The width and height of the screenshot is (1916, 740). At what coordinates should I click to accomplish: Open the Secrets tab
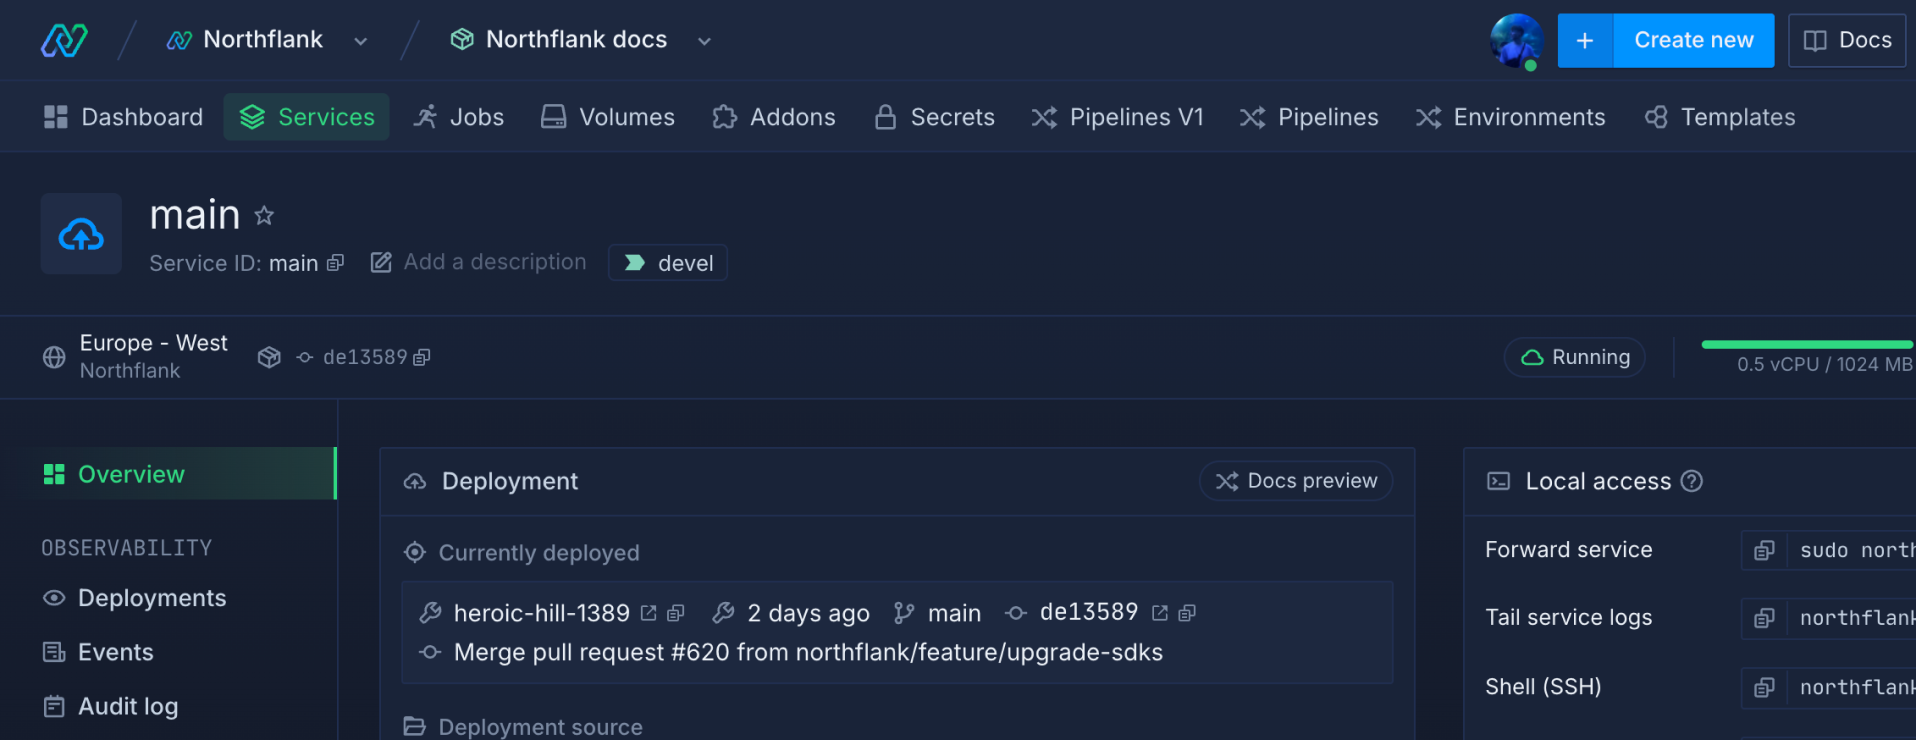pyautogui.click(x=934, y=117)
